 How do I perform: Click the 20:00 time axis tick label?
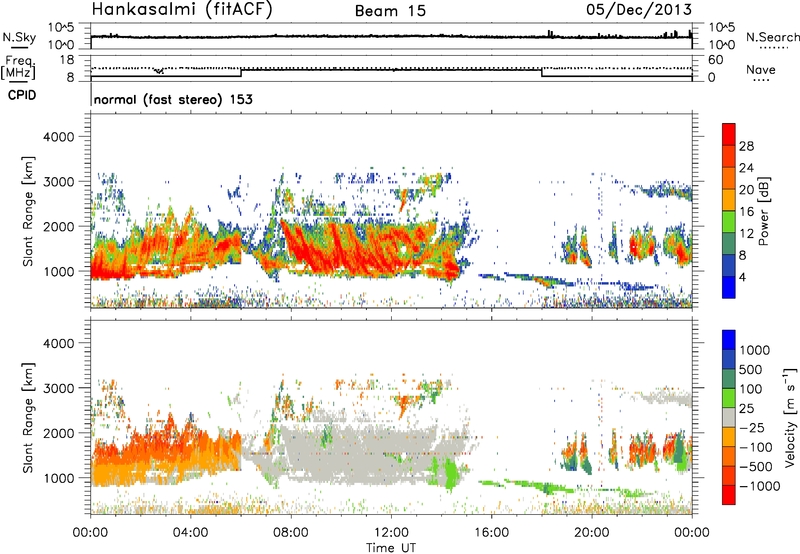[592, 533]
